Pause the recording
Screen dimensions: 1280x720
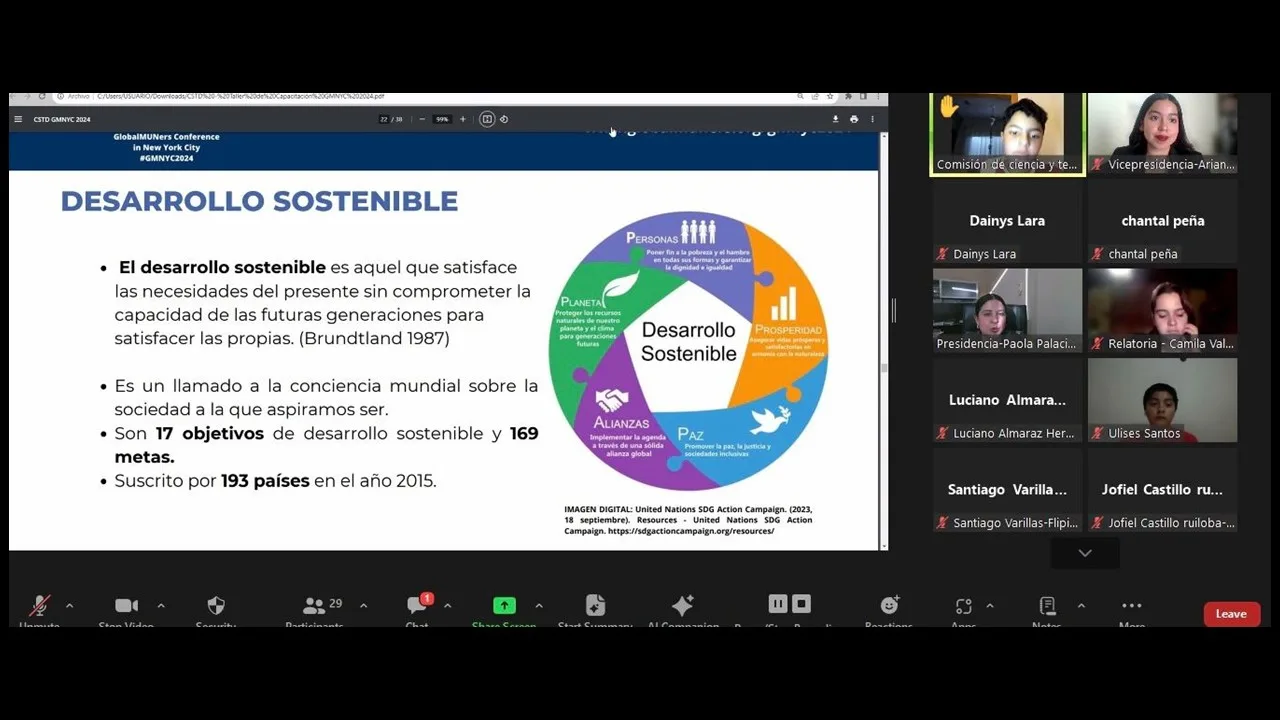[777, 604]
